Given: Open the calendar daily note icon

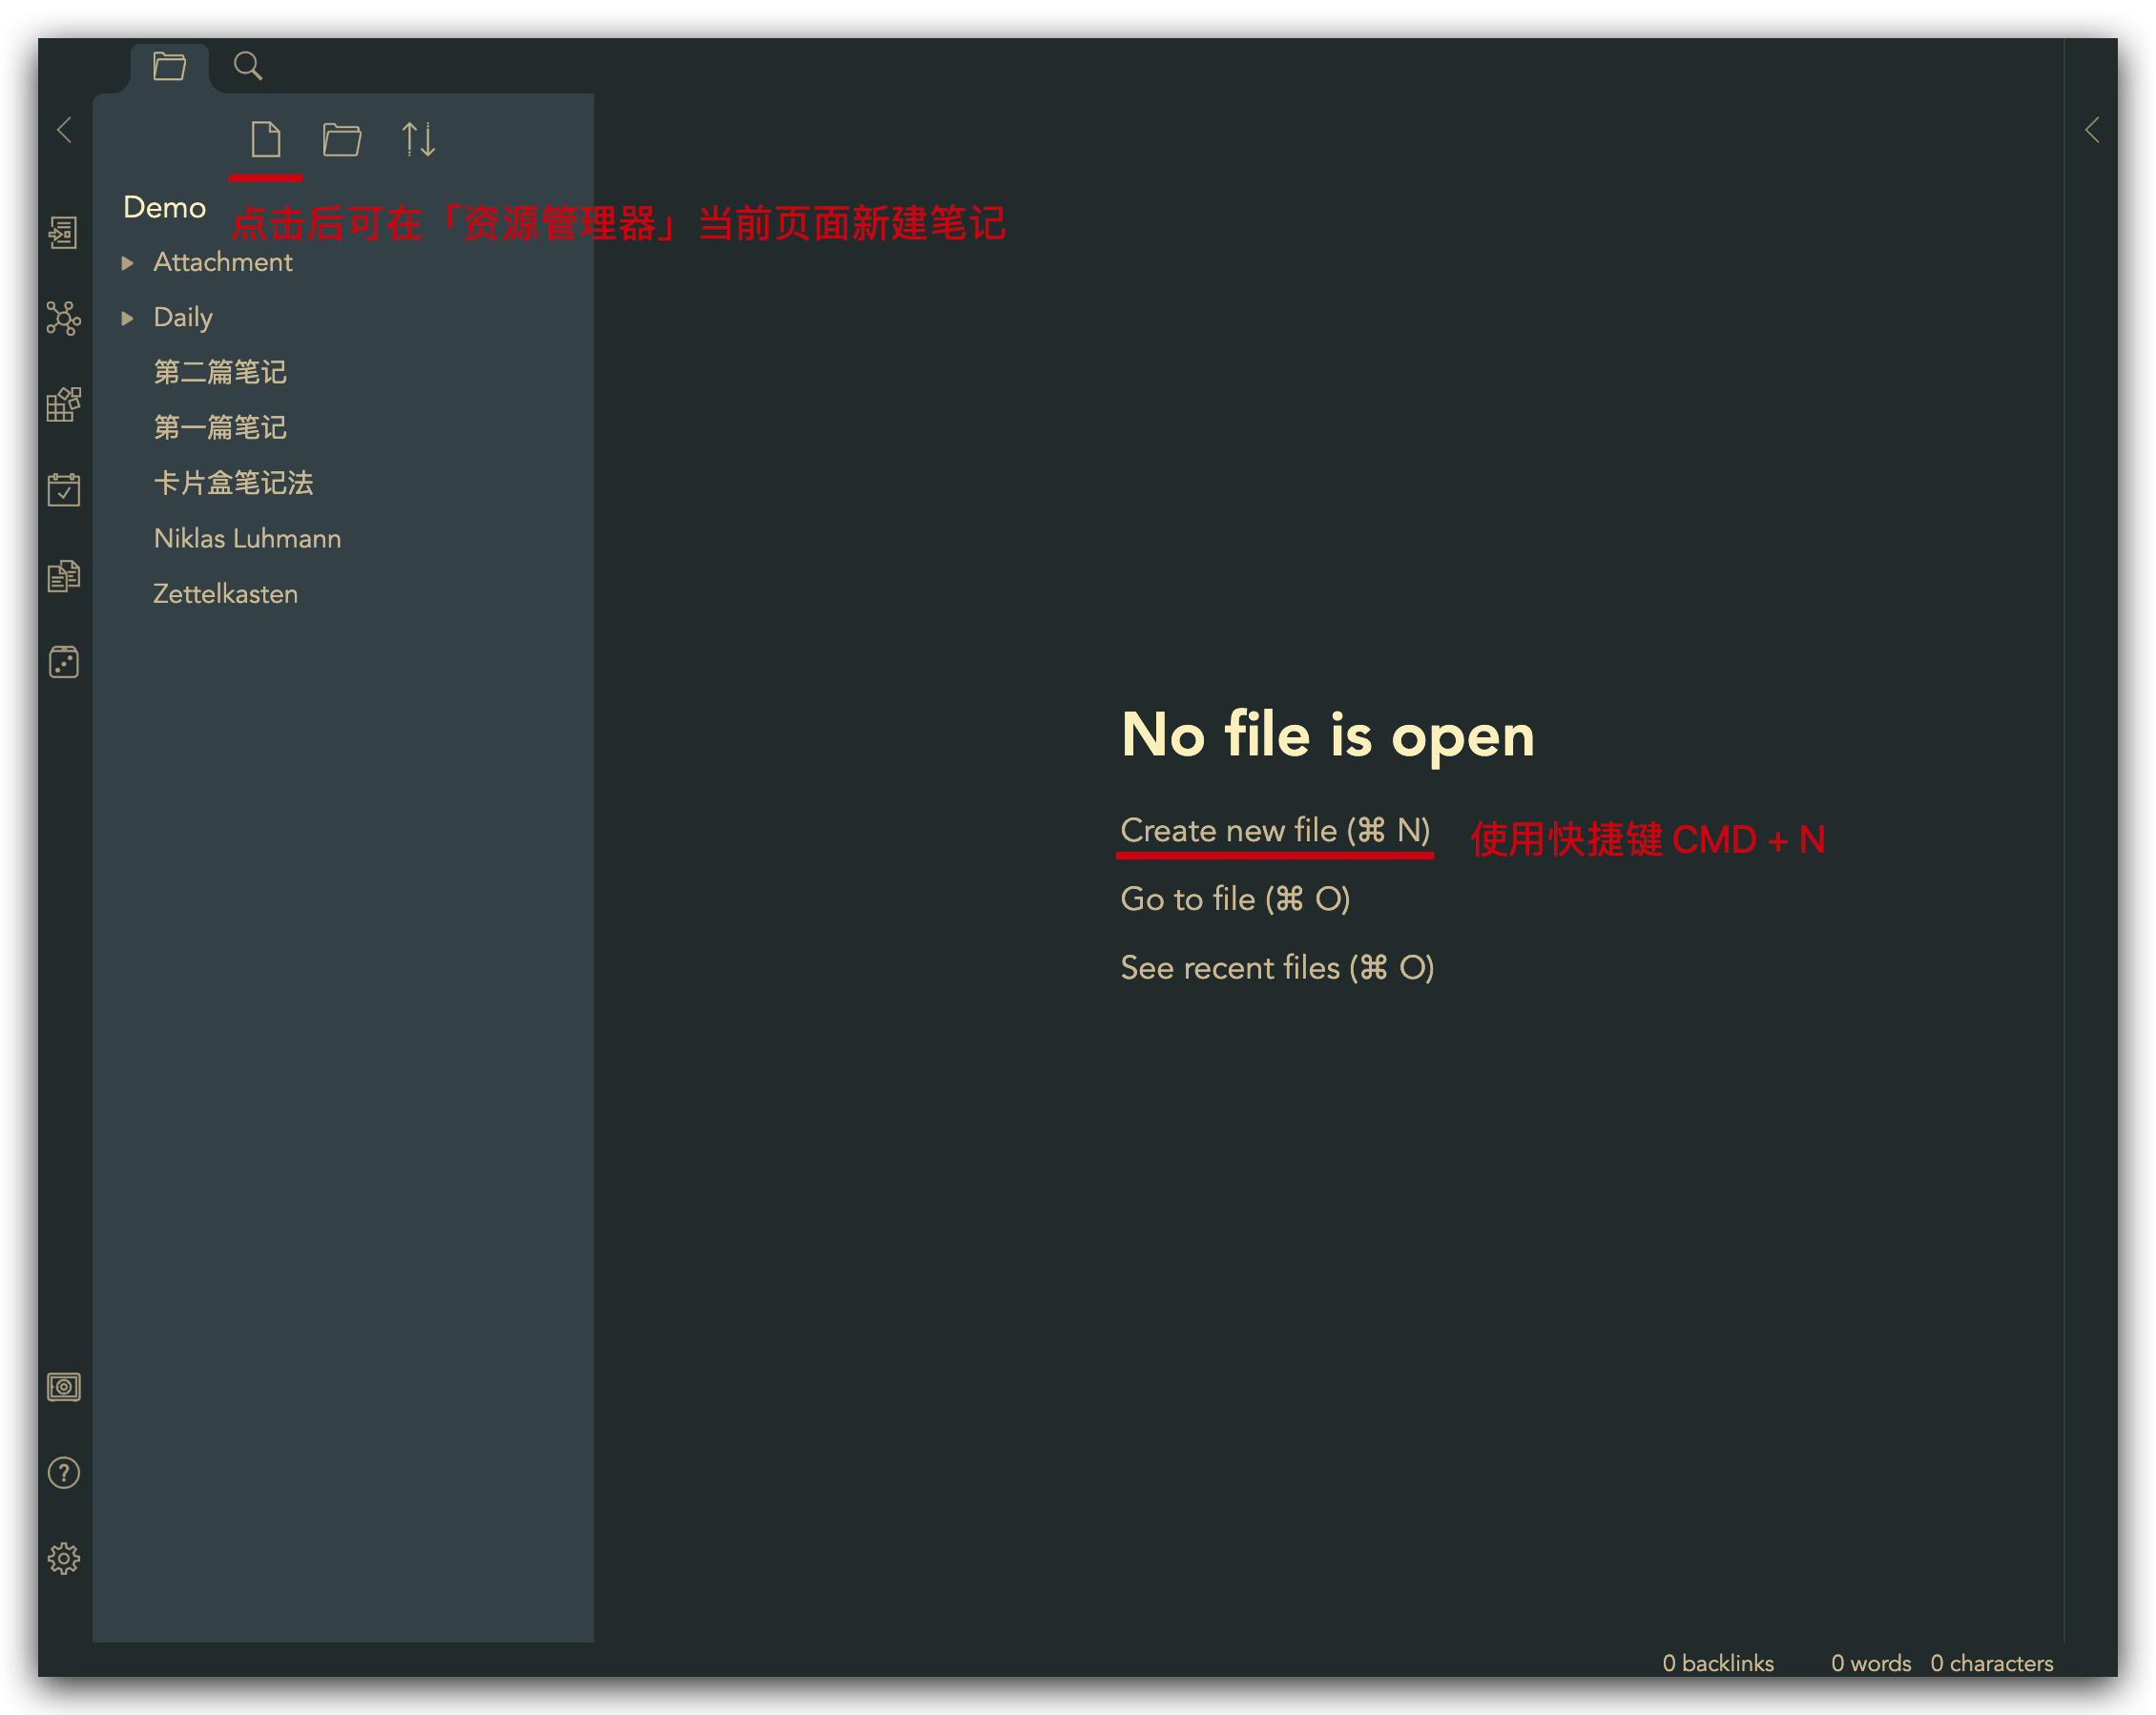Looking at the screenshot, I should coord(63,490).
